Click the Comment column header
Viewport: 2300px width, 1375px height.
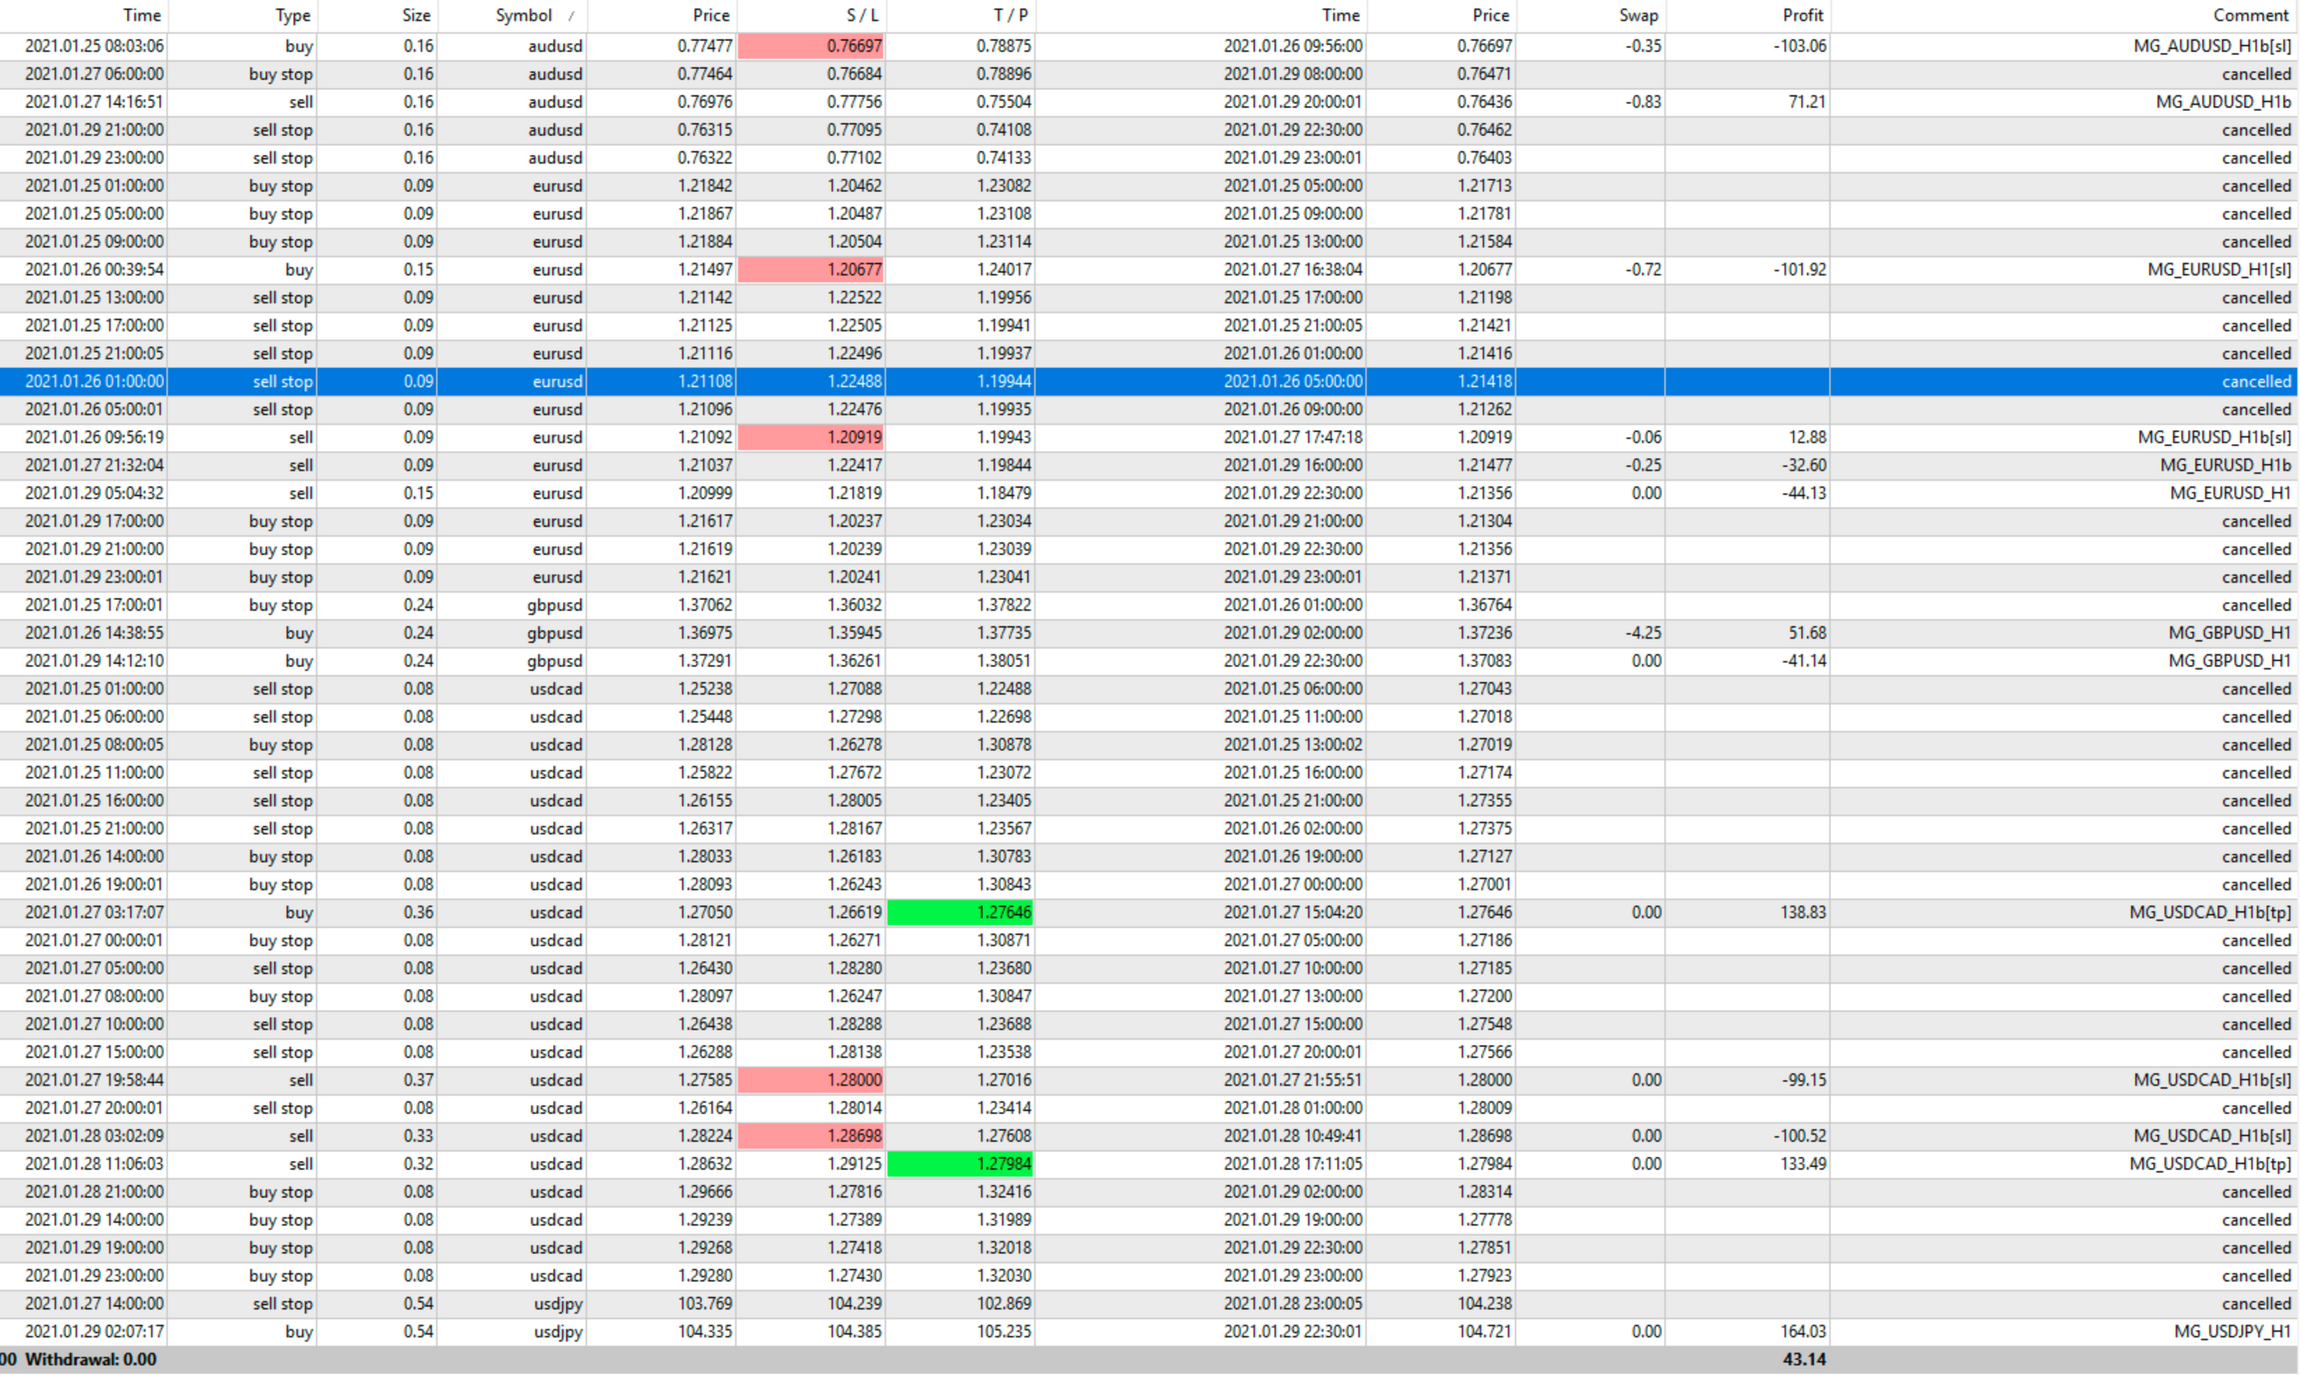tap(2250, 16)
